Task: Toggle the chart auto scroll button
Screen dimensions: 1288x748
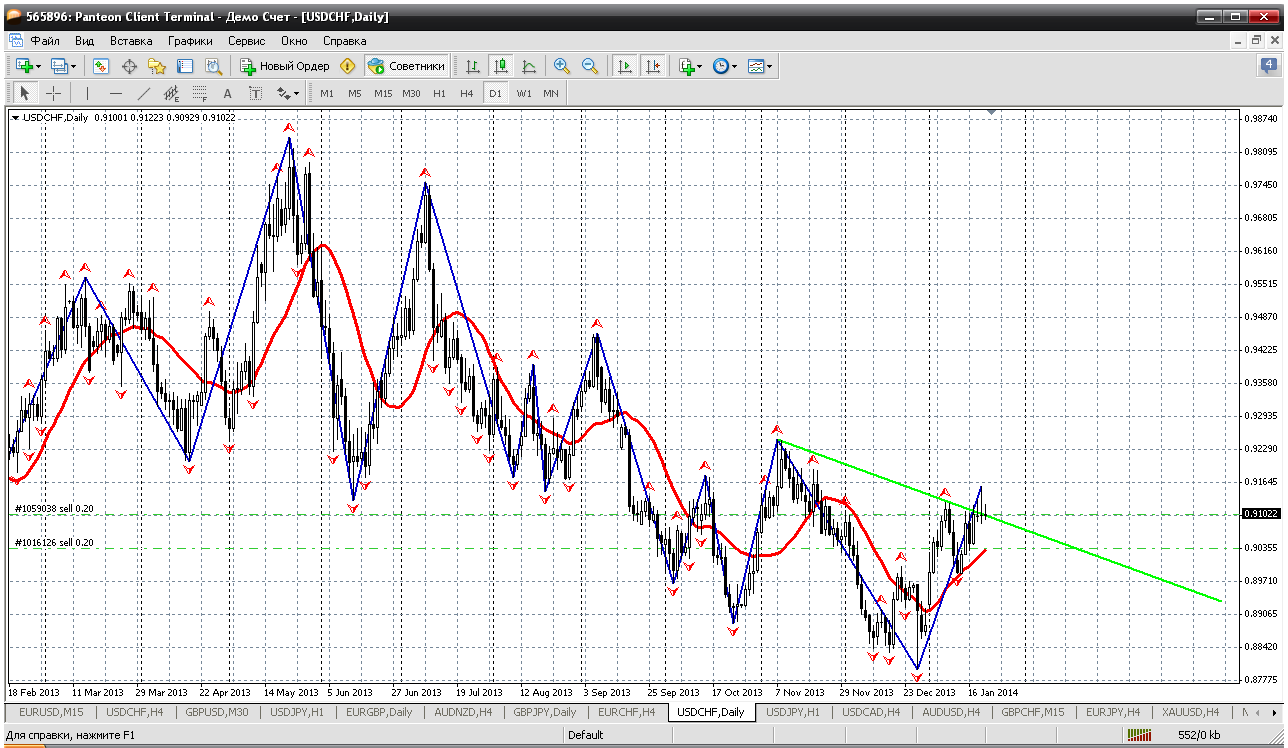Action: tap(625, 66)
